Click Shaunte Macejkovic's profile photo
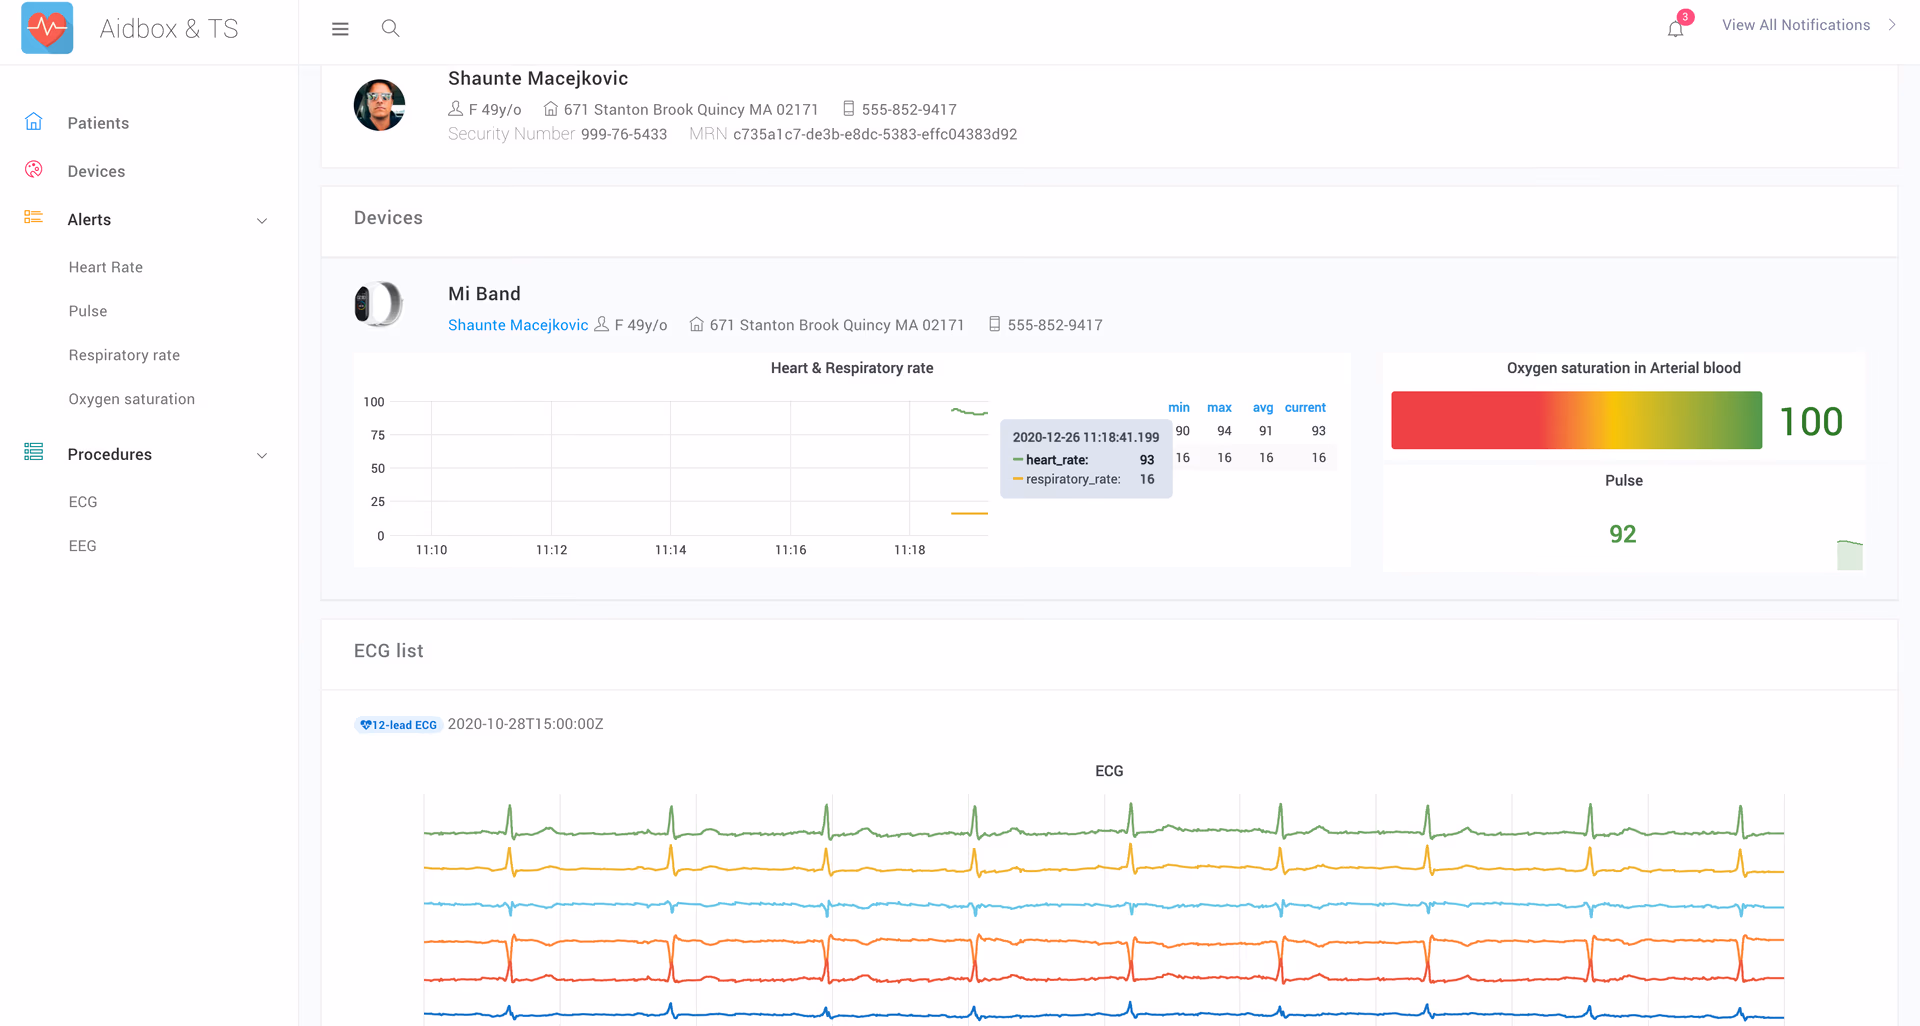 pos(379,104)
